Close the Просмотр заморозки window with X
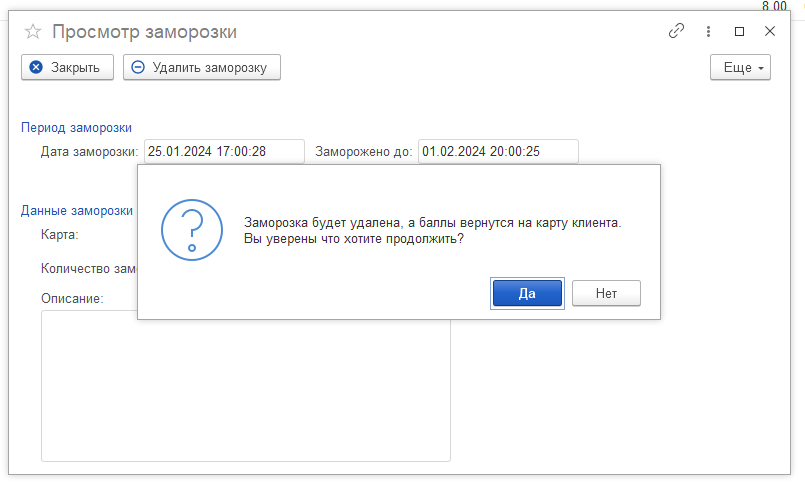 (770, 31)
